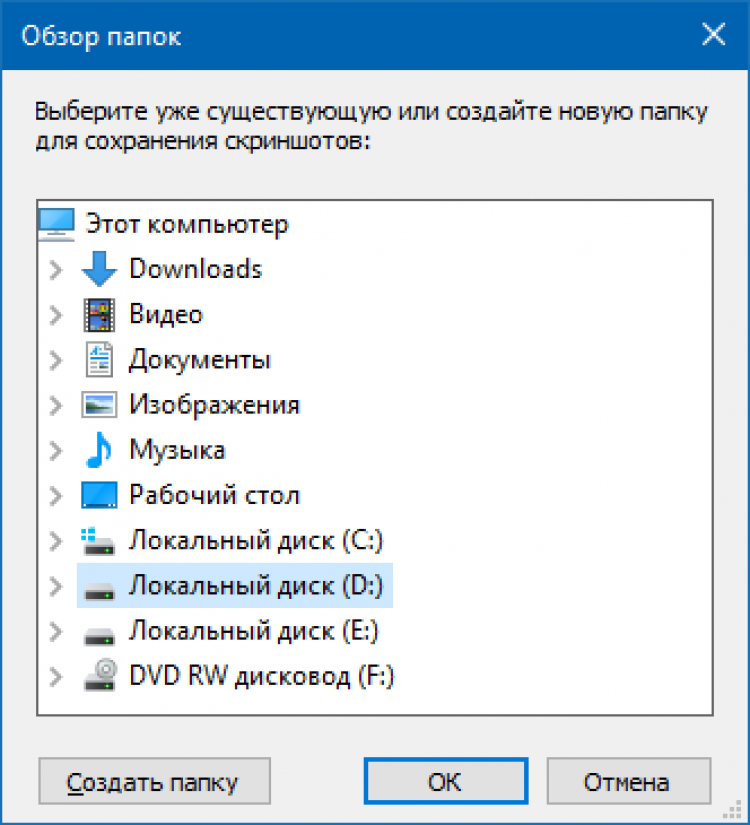Click the Изображения picture icon

(99, 405)
